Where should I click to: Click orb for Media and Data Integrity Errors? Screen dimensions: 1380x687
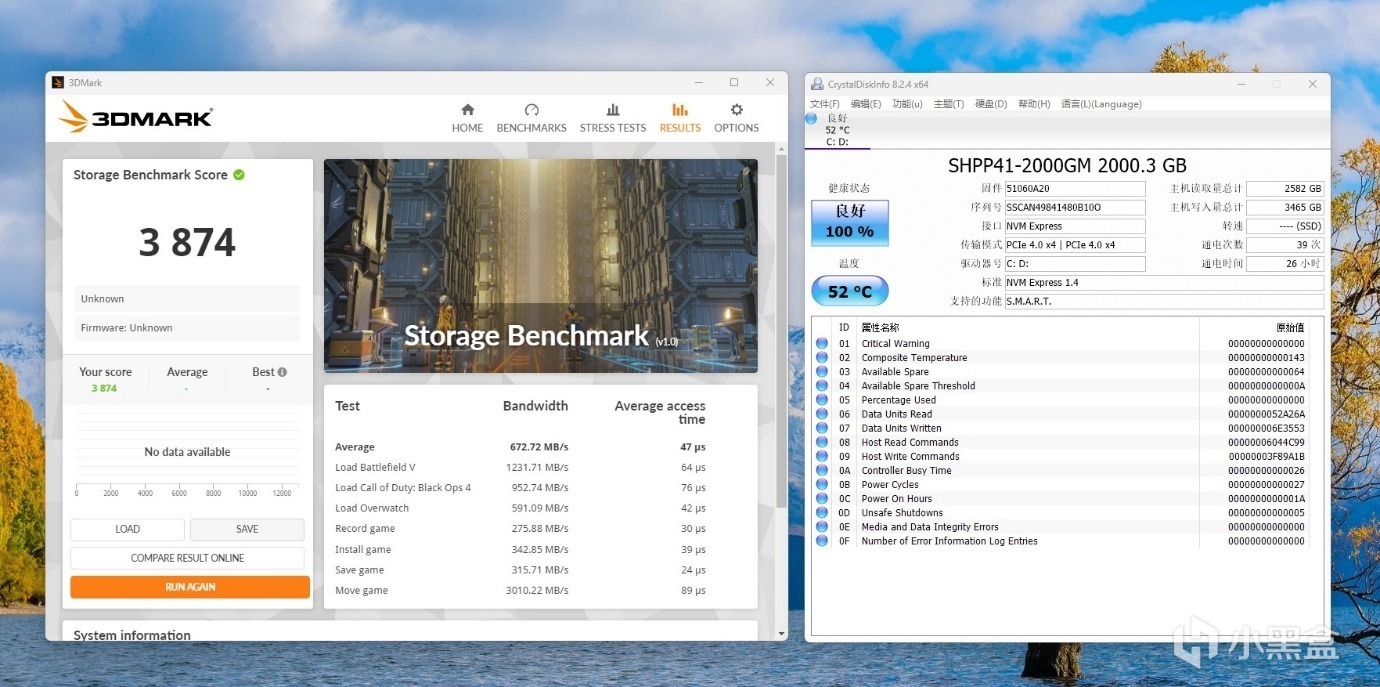pos(822,527)
